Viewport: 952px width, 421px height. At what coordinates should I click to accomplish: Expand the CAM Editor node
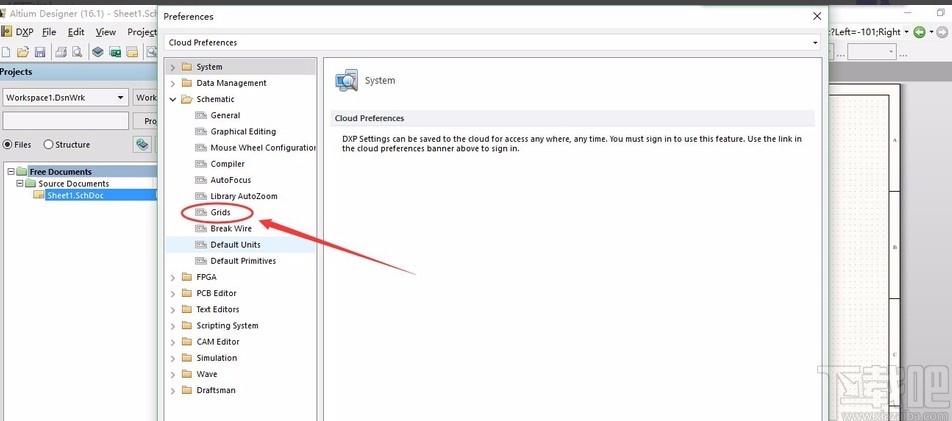click(x=173, y=342)
